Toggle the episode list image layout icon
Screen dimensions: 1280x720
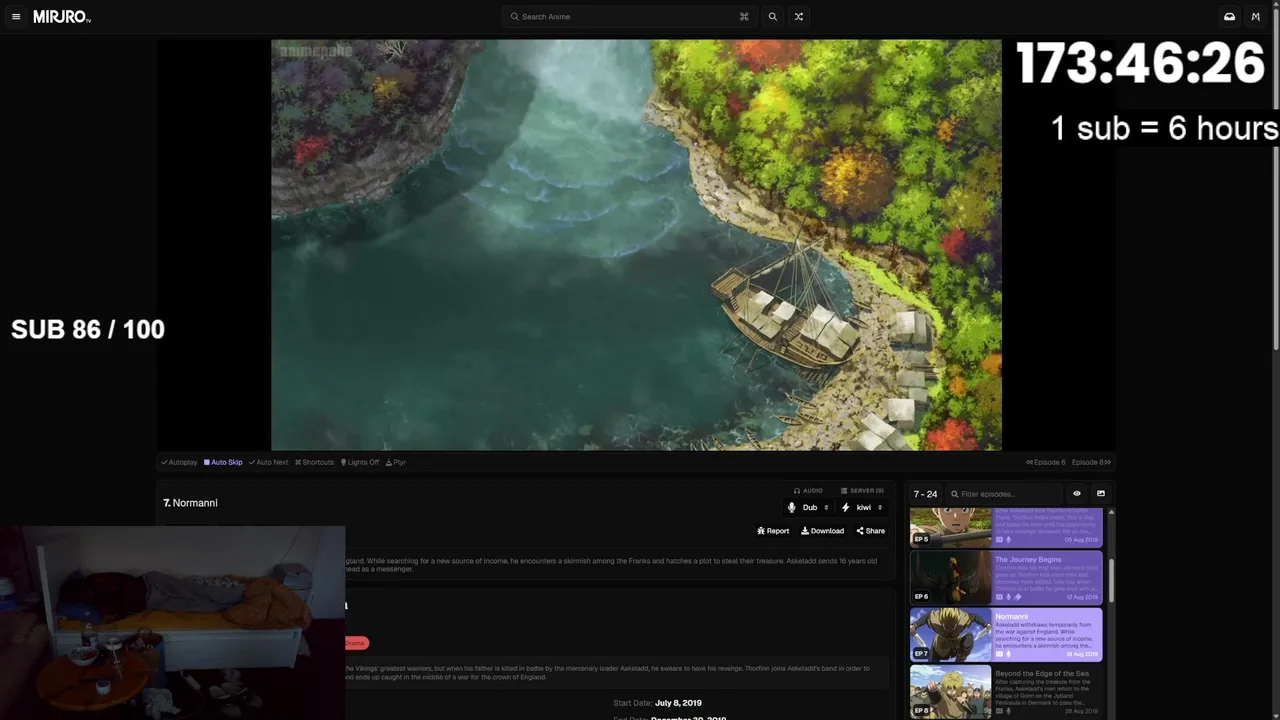coord(1101,494)
